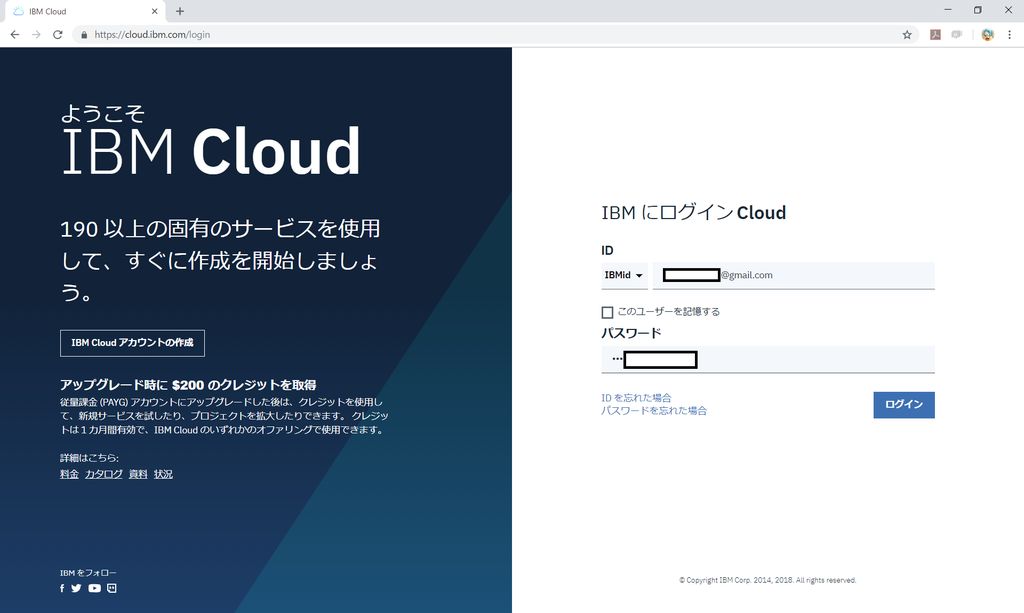1024x613 pixels.
Task: Open the 料金 link
Action: coord(69,474)
